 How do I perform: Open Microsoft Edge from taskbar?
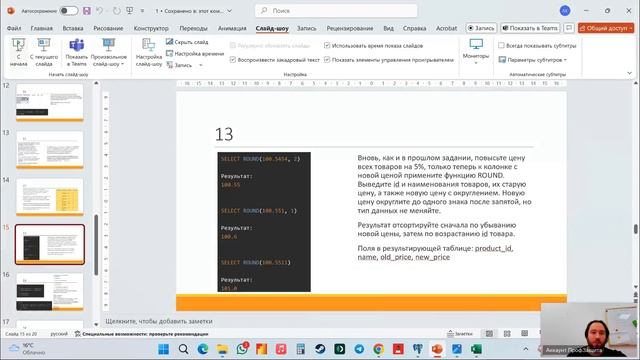pyautogui.click(x=203, y=349)
